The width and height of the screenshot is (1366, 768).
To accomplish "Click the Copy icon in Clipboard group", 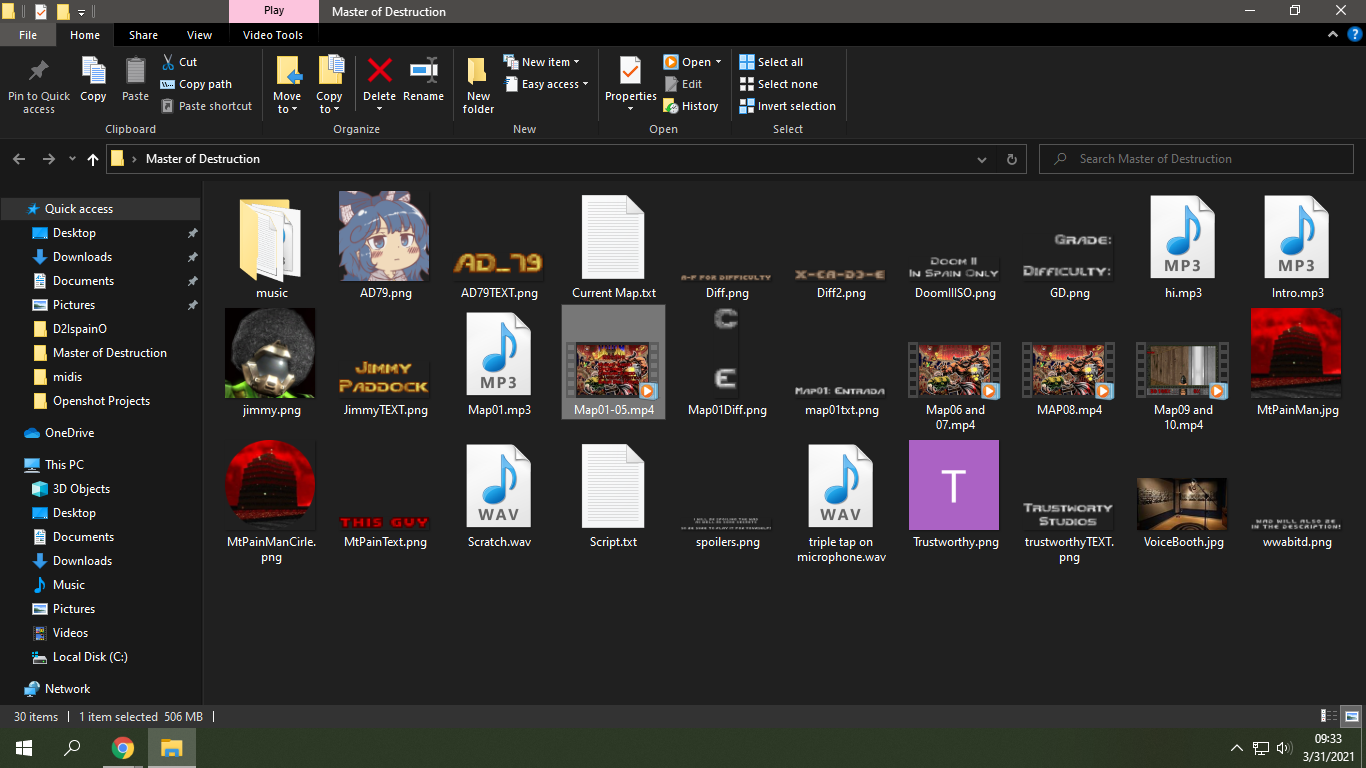I will click(x=93, y=71).
